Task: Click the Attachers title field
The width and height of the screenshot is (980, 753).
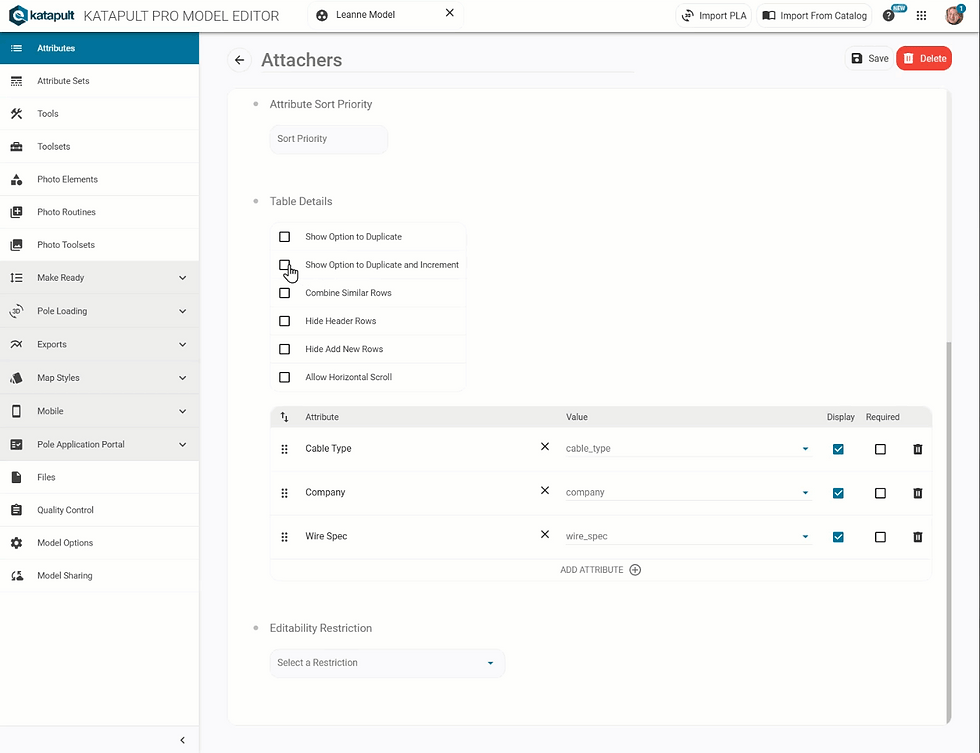Action: click(x=447, y=61)
